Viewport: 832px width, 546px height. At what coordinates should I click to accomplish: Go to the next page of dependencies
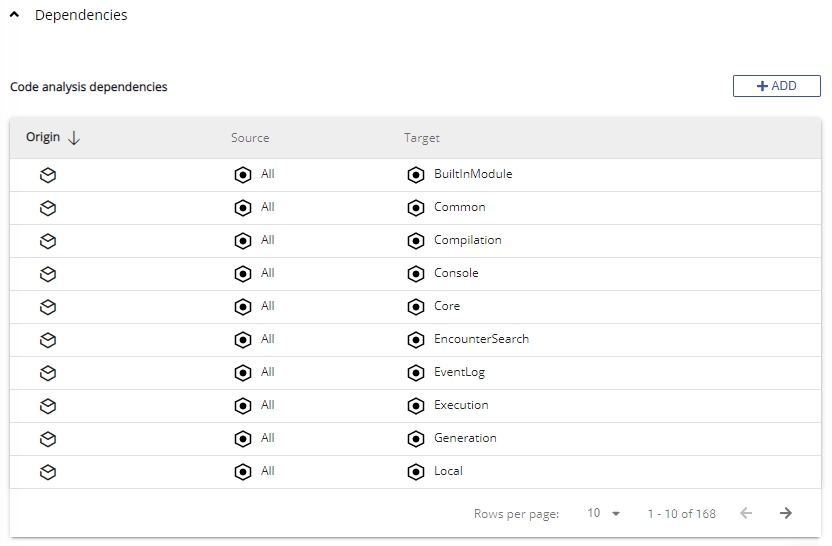point(786,513)
